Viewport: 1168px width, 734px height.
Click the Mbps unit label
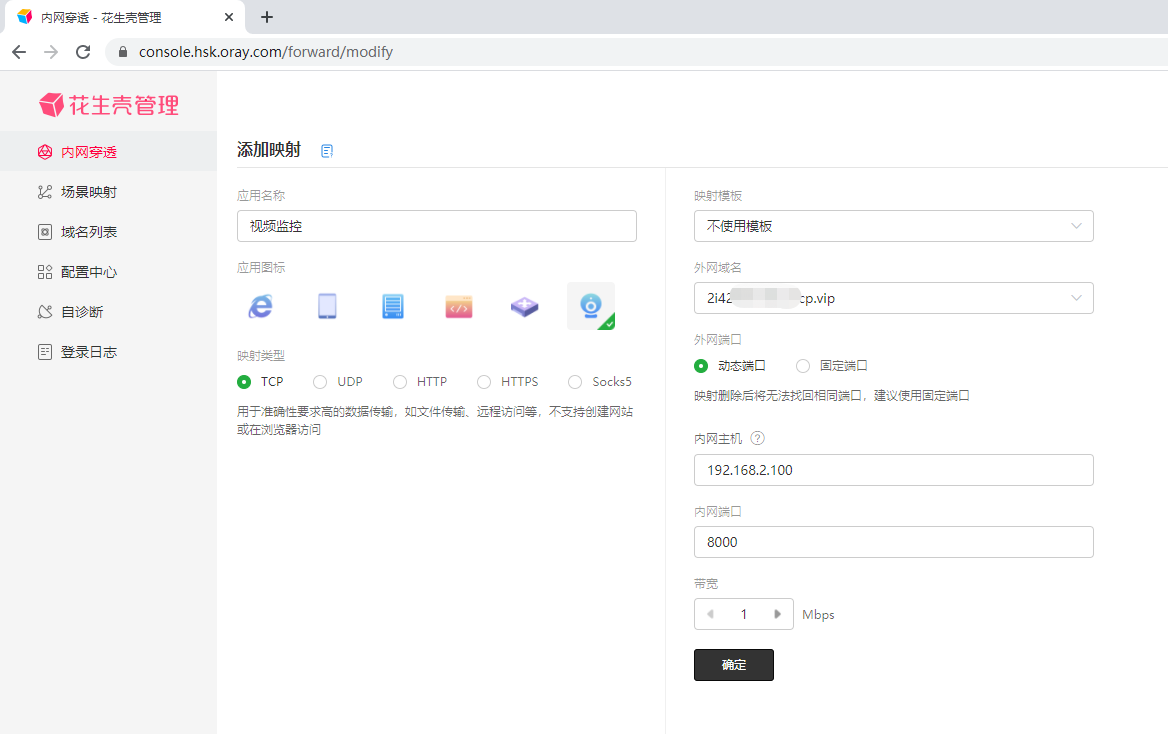click(818, 615)
